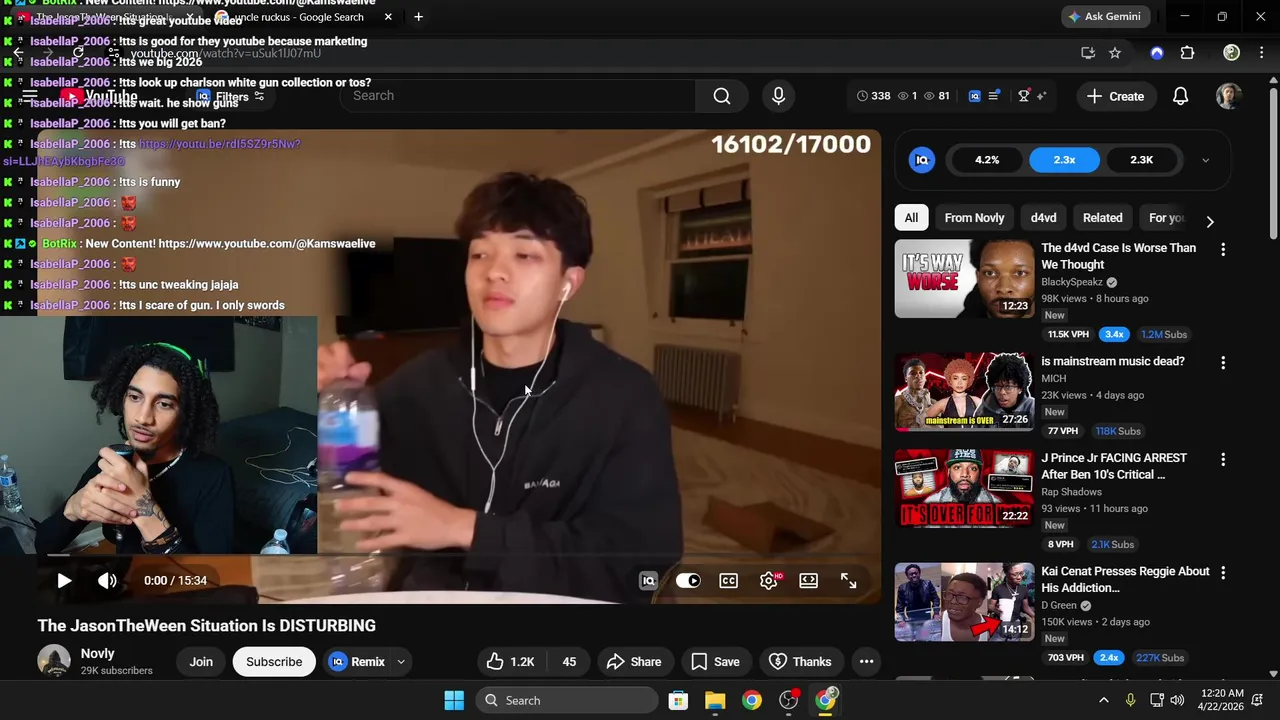Open the Windows Start menu

point(454,700)
